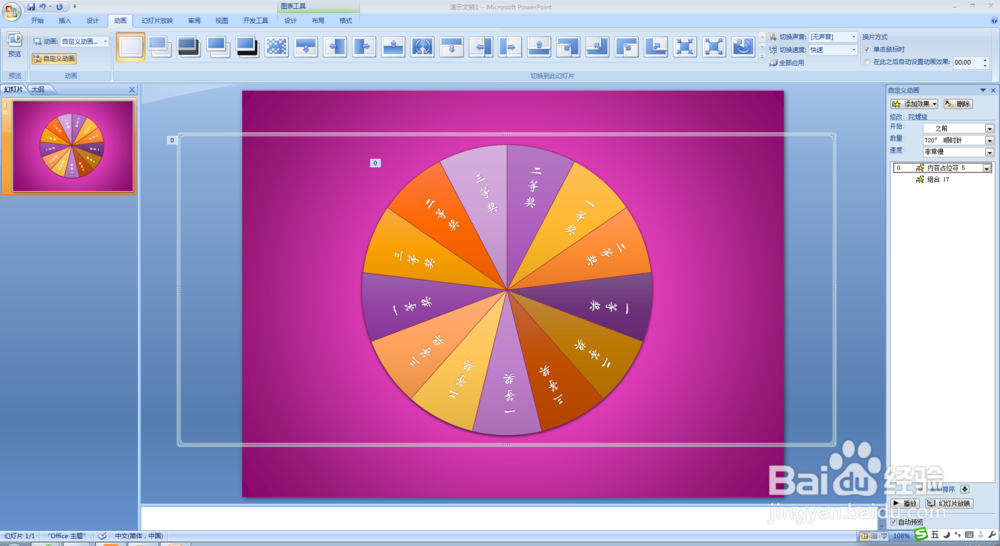The width and height of the screenshot is (1000, 546).
Task: Apply the uncover left transition
Action: pos(480,47)
